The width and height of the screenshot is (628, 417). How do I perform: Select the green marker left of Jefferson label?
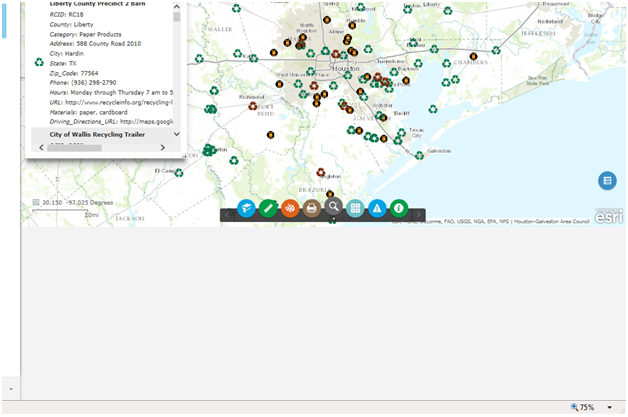click(x=496, y=50)
